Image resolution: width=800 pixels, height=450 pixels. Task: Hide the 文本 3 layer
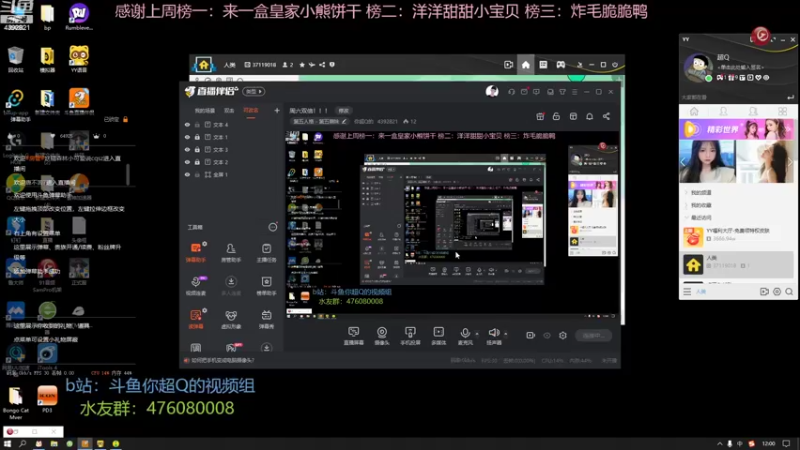[187, 149]
